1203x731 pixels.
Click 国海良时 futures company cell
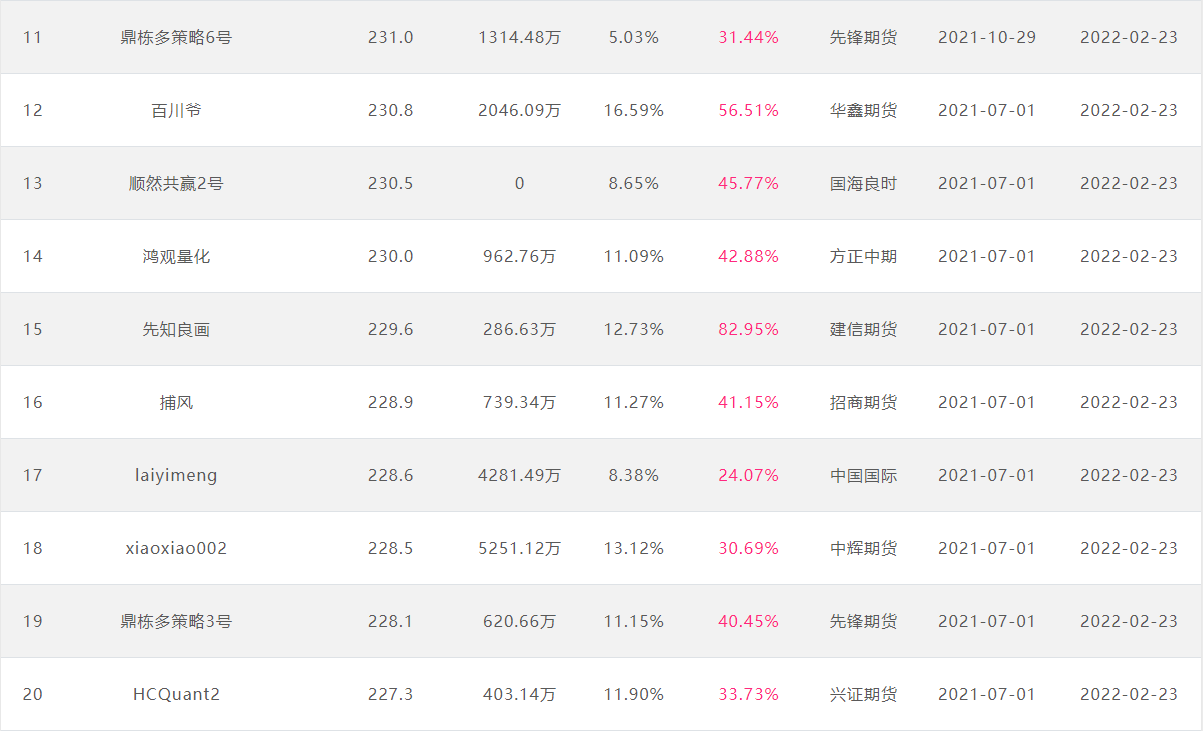pos(863,183)
